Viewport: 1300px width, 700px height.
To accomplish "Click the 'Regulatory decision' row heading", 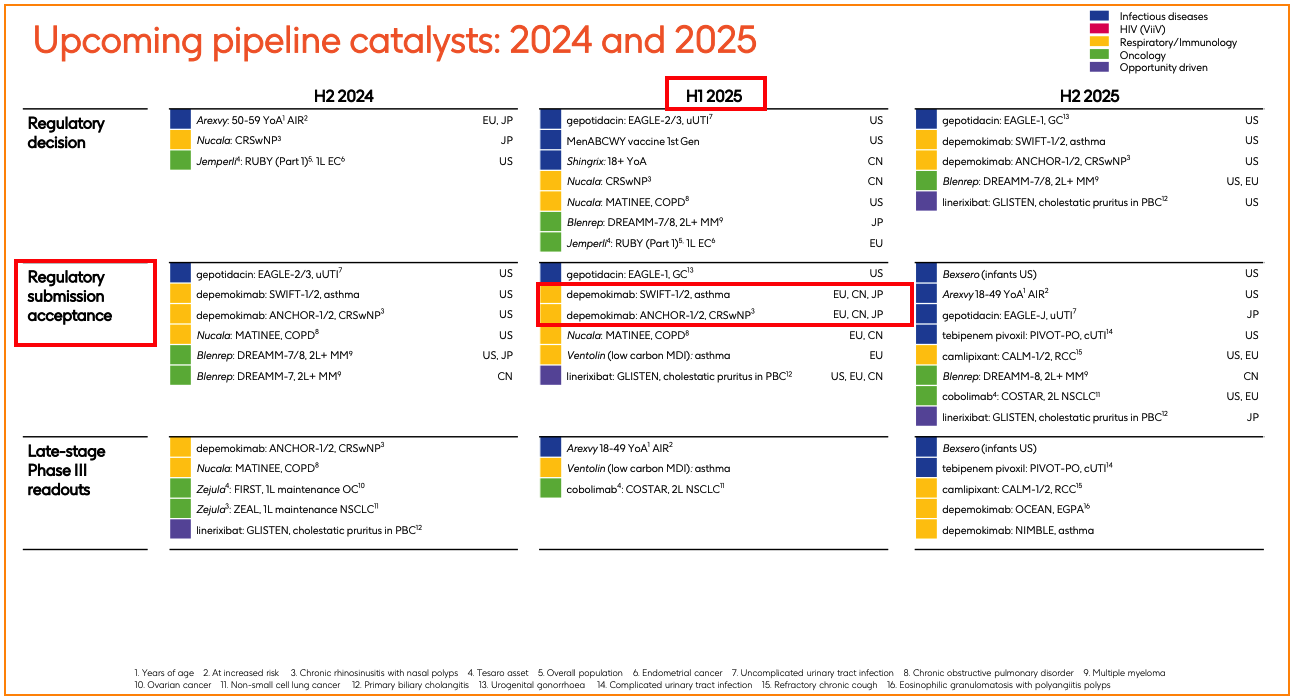I will [x=66, y=133].
